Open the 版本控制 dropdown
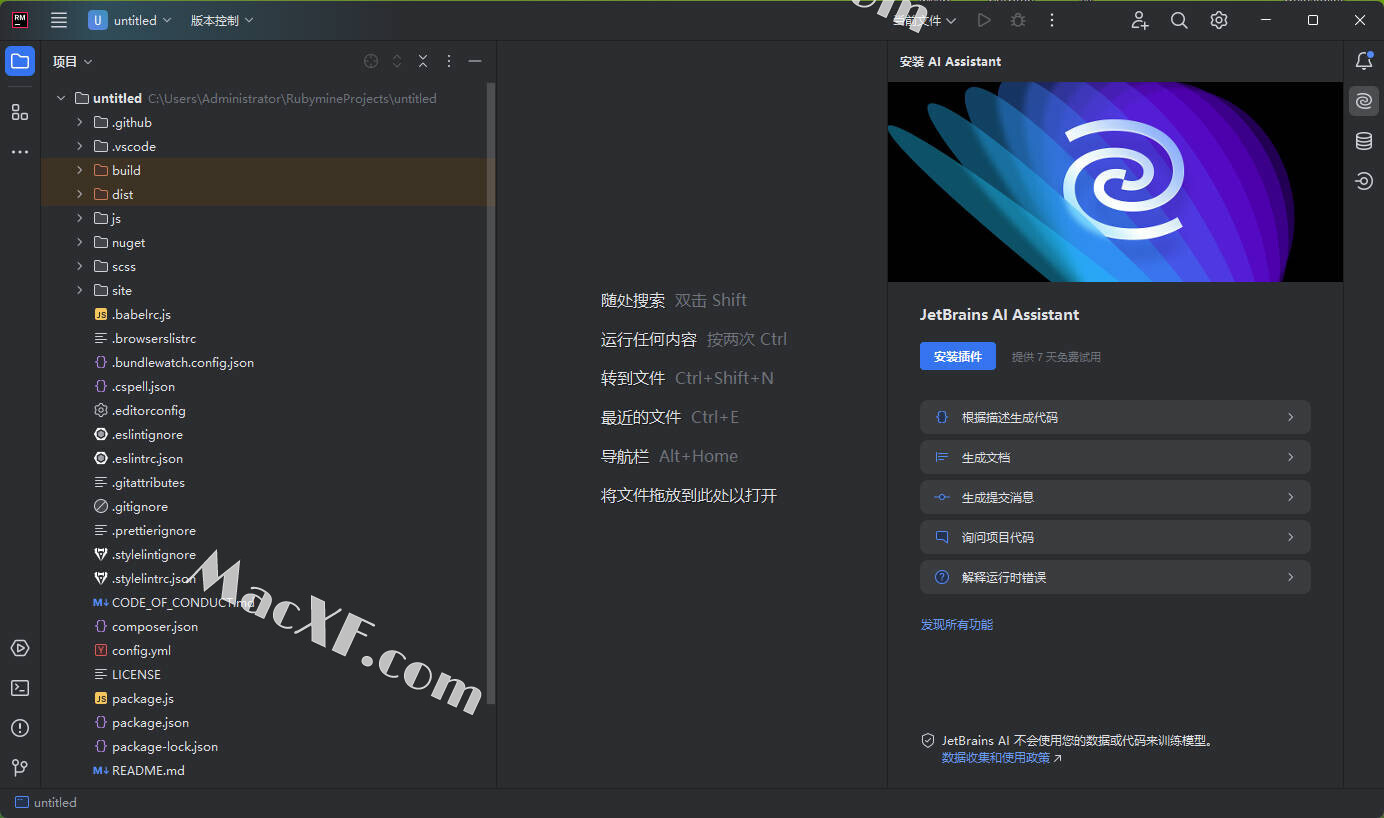The width and height of the screenshot is (1384, 818). [222, 20]
